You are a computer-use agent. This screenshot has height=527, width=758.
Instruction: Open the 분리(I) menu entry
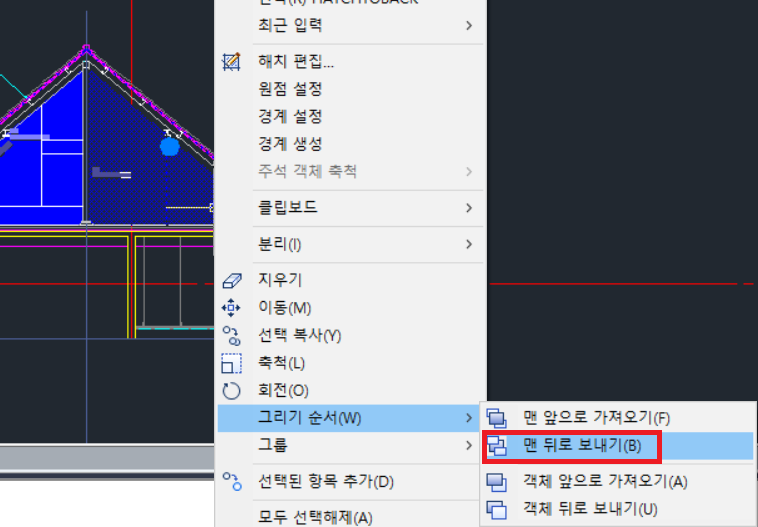350,244
